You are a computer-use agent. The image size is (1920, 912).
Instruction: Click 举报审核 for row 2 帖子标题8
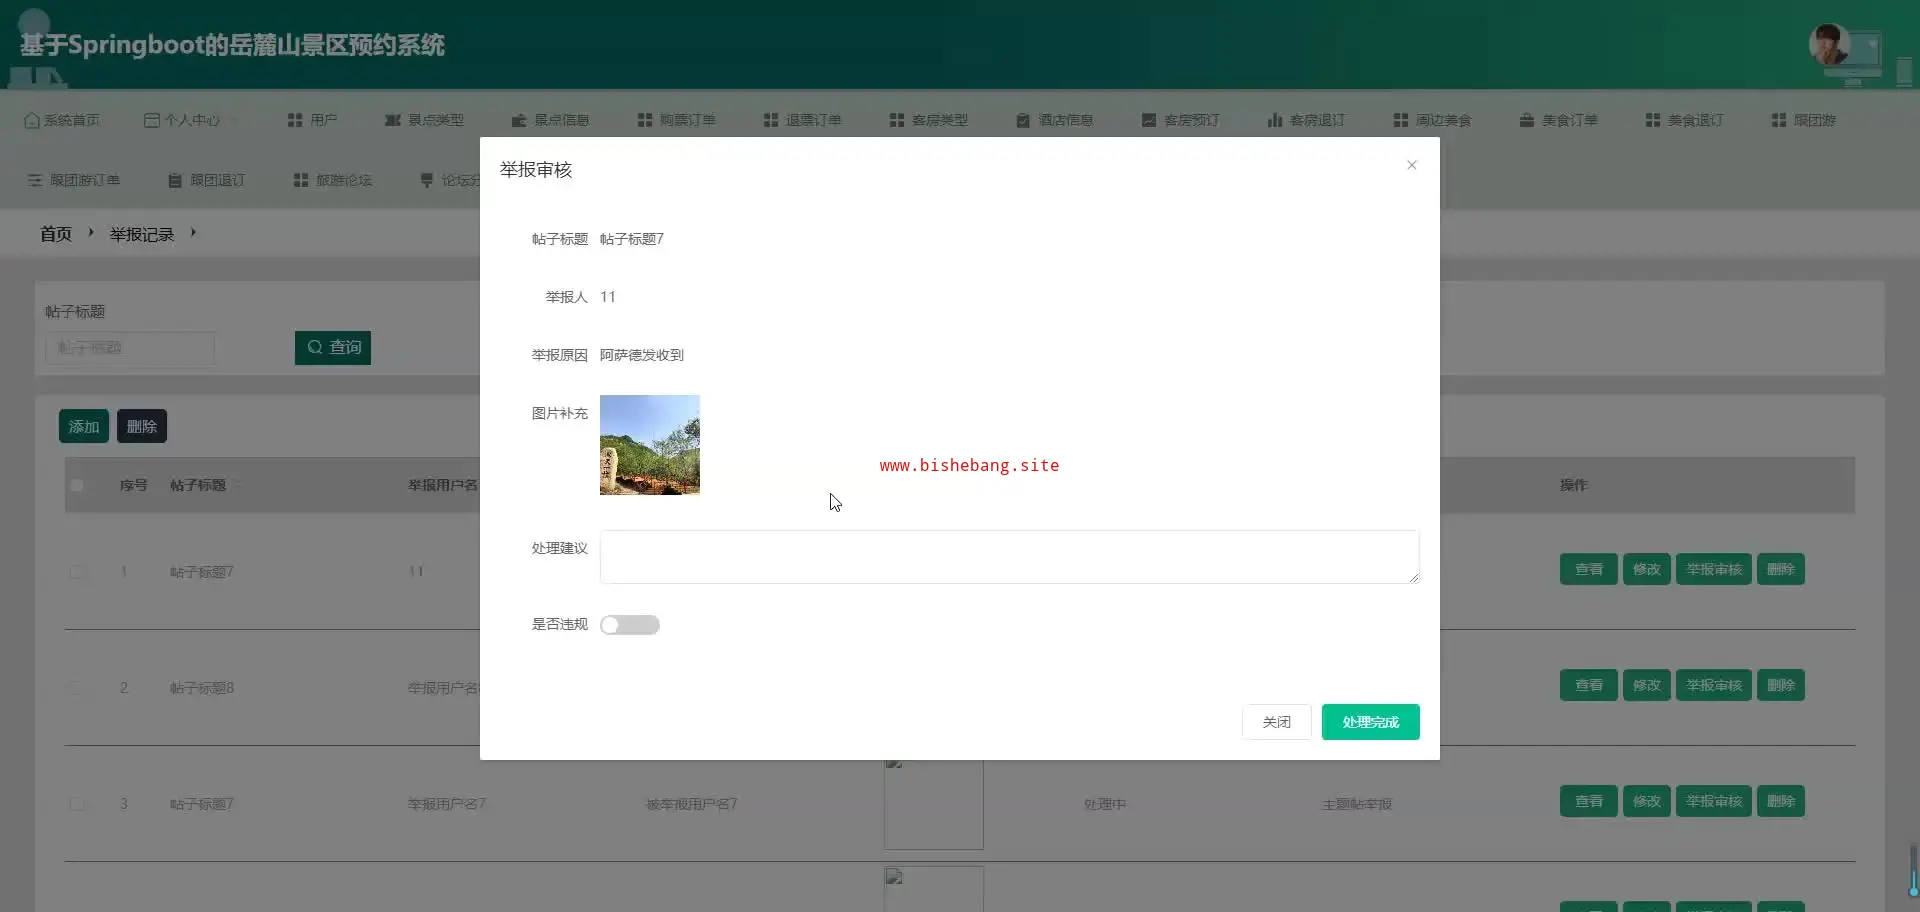(x=1714, y=685)
